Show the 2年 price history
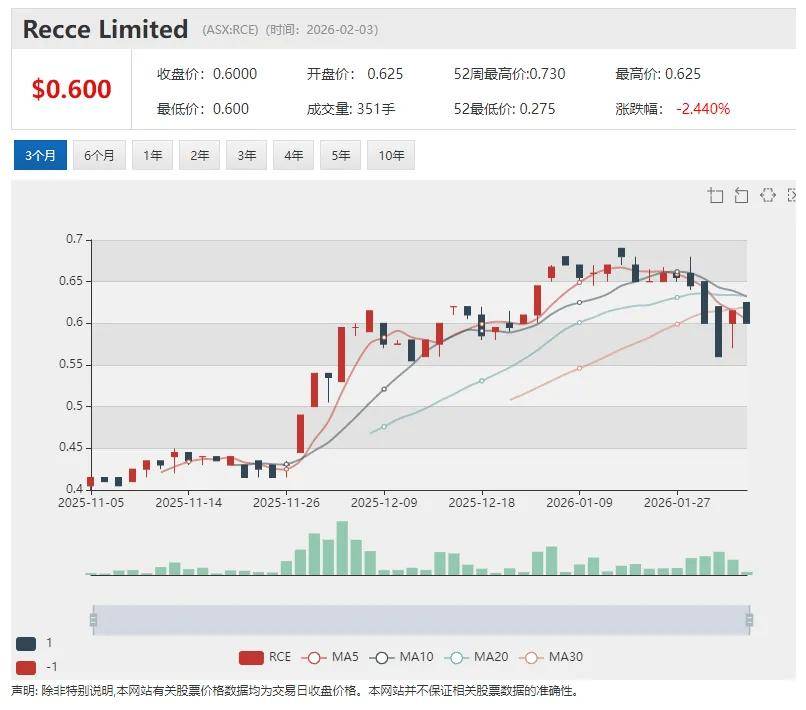Screen dimensions: 806x710 (199, 155)
